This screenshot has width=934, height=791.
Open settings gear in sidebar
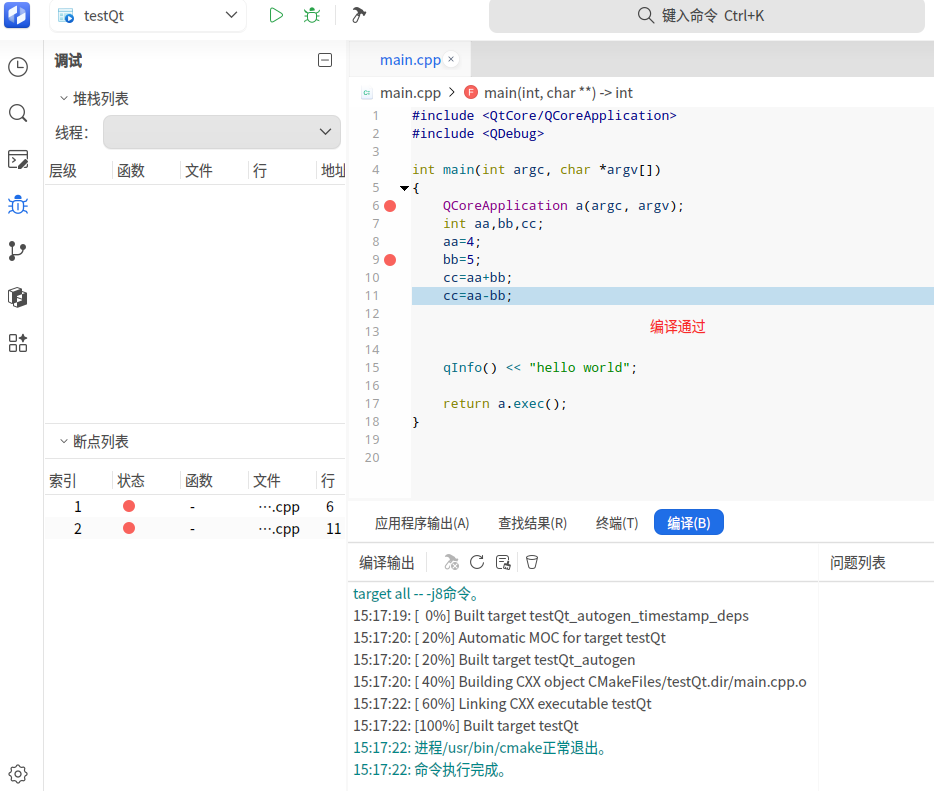18,774
